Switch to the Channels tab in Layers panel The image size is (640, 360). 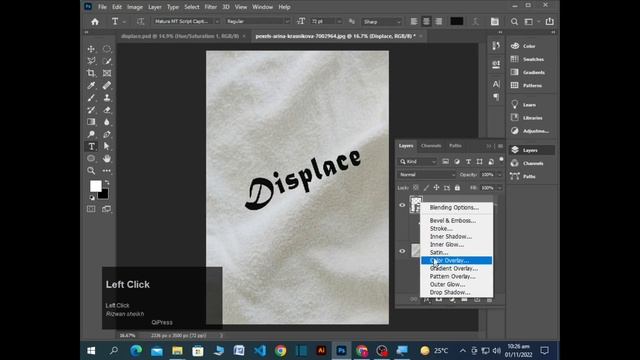(431, 146)
